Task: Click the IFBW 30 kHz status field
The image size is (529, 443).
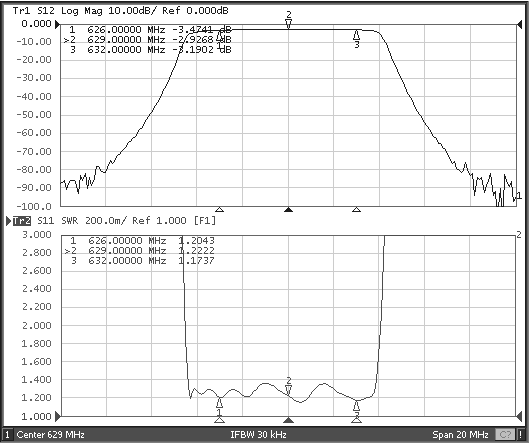Action: coord(258,435)
